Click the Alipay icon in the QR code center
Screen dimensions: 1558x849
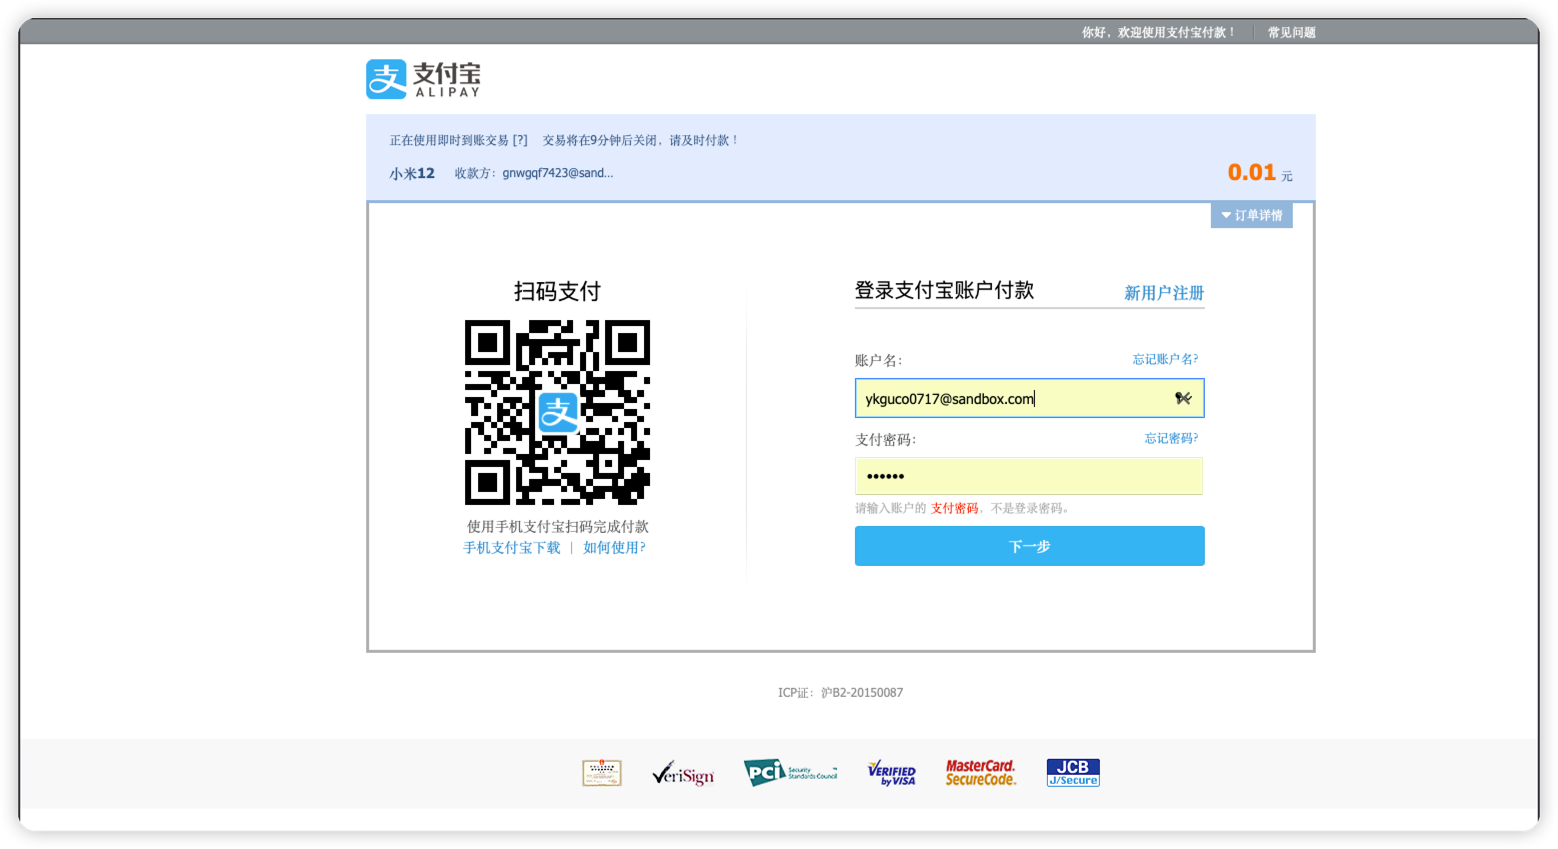tap(558, 412)
